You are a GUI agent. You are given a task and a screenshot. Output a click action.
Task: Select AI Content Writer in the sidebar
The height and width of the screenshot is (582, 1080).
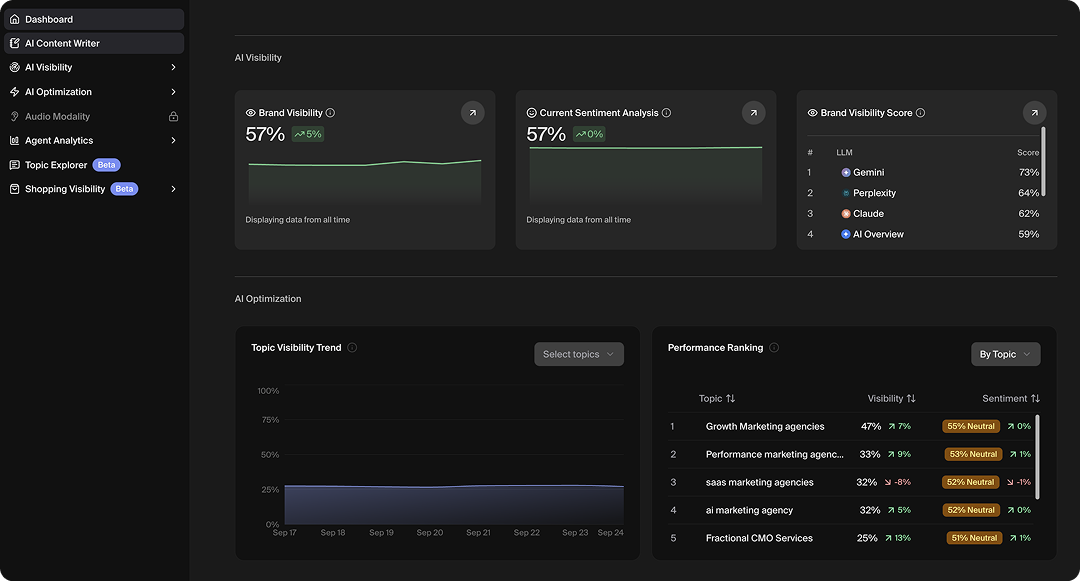[60, 43]
